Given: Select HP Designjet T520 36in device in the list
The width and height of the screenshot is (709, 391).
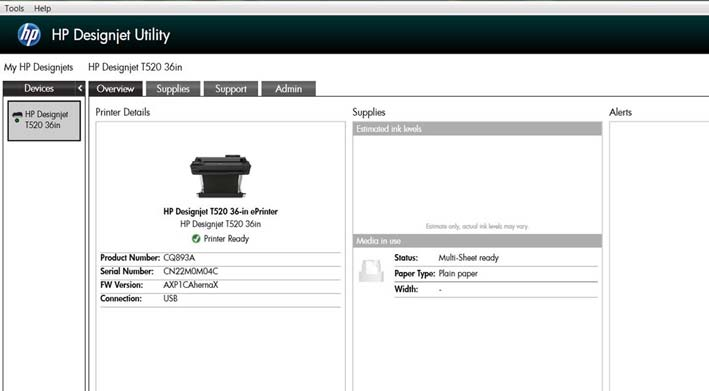Looking at the screenshot, I should tap(44, 120).
